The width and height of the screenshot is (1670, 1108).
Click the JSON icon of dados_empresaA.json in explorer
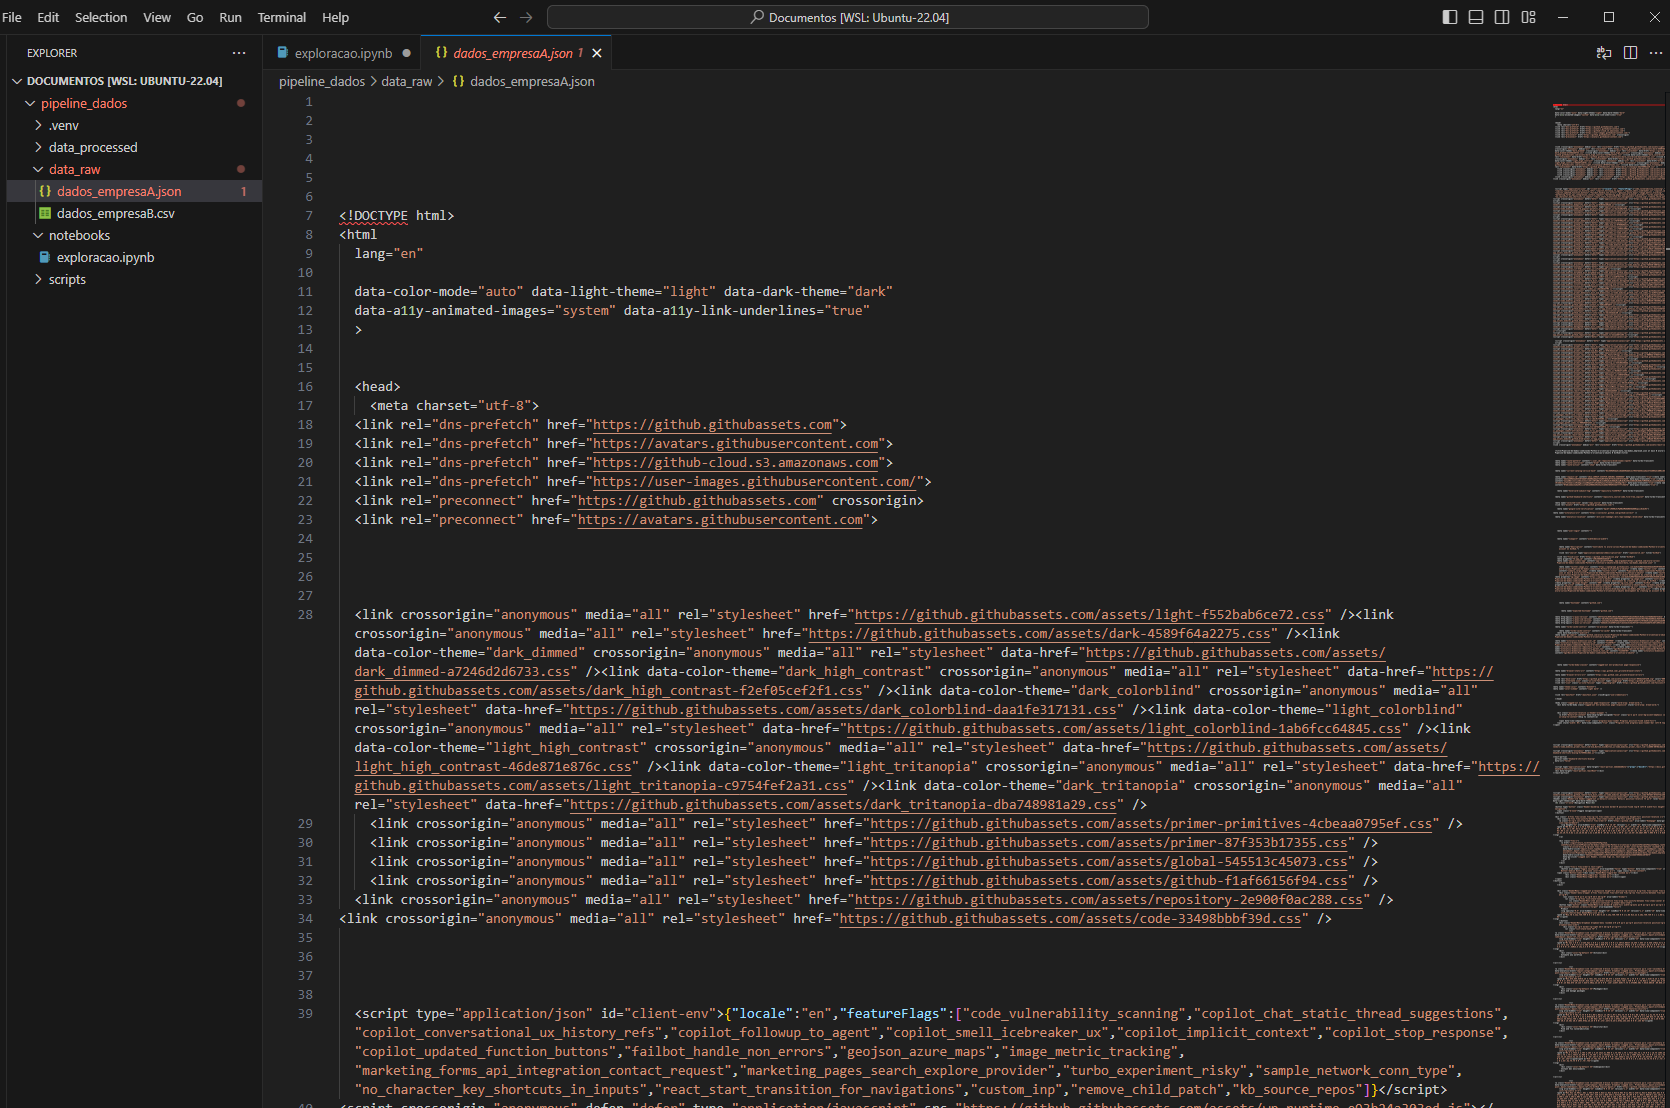[x=45, y=191]
